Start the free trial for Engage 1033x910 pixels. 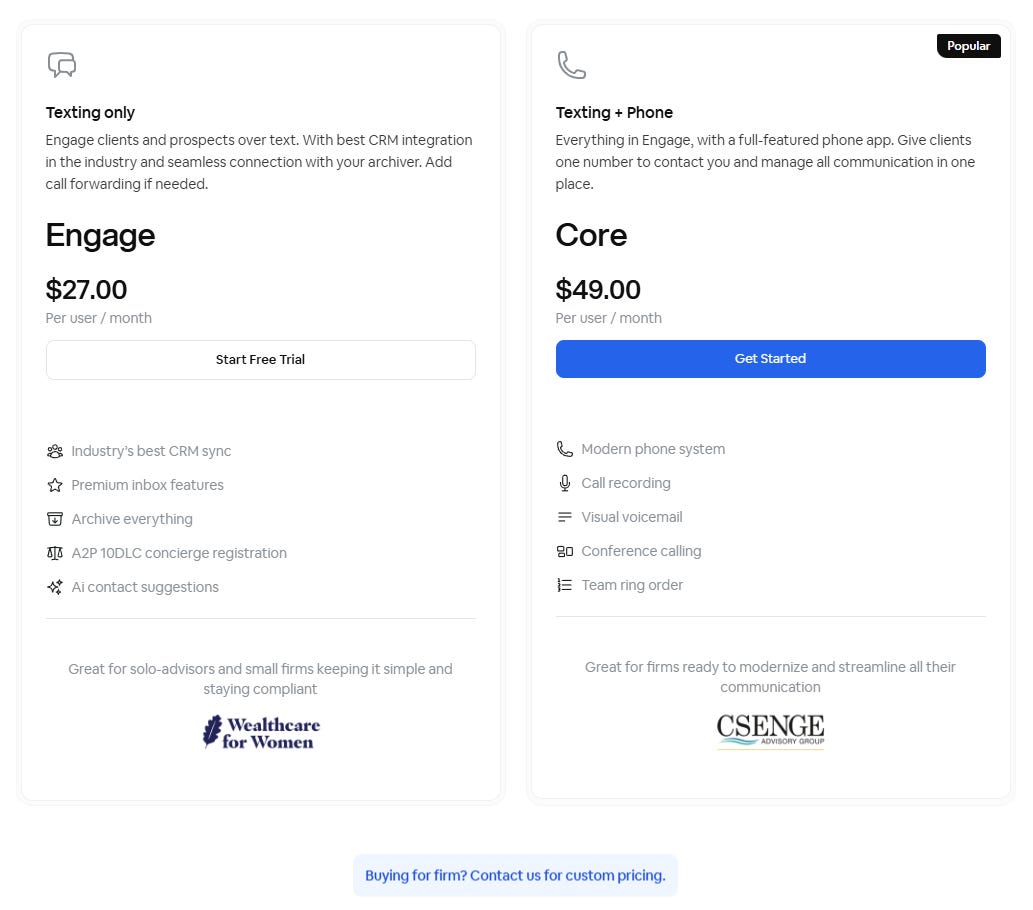(261, 360)
